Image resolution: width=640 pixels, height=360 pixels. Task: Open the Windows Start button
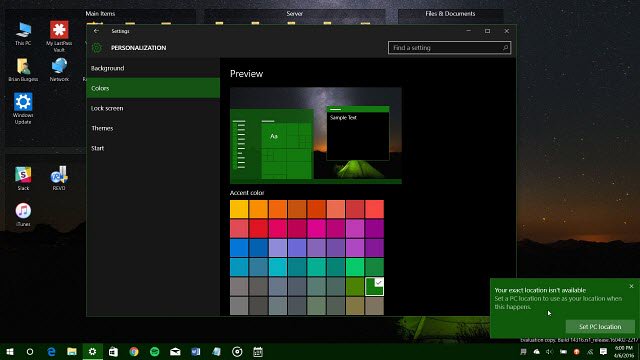click(x=10, y=351)
